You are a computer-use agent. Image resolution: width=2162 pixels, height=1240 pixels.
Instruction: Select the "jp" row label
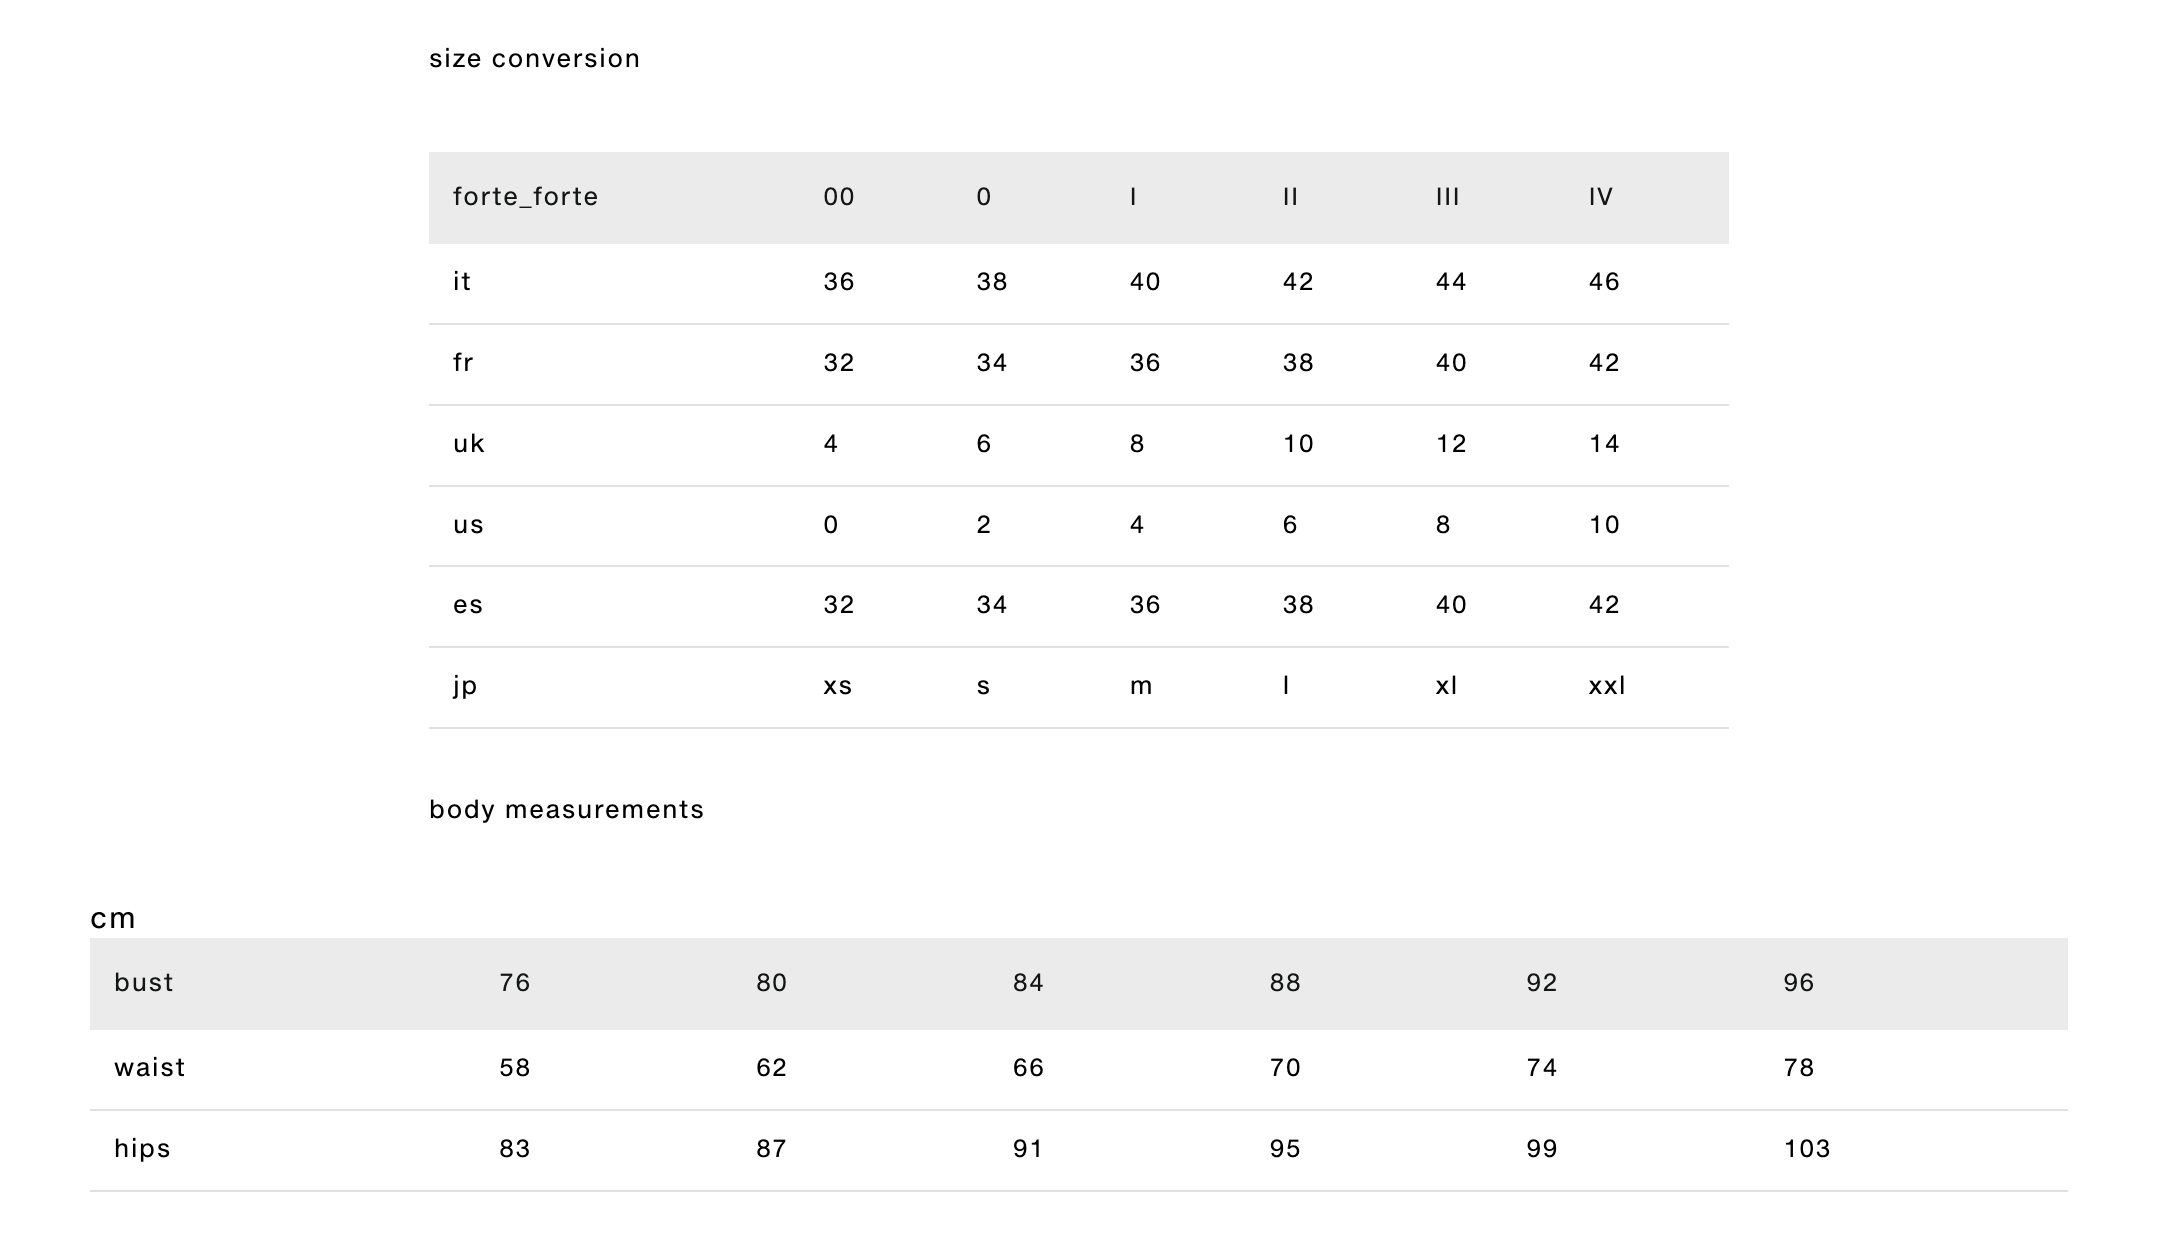pos(465,686)
